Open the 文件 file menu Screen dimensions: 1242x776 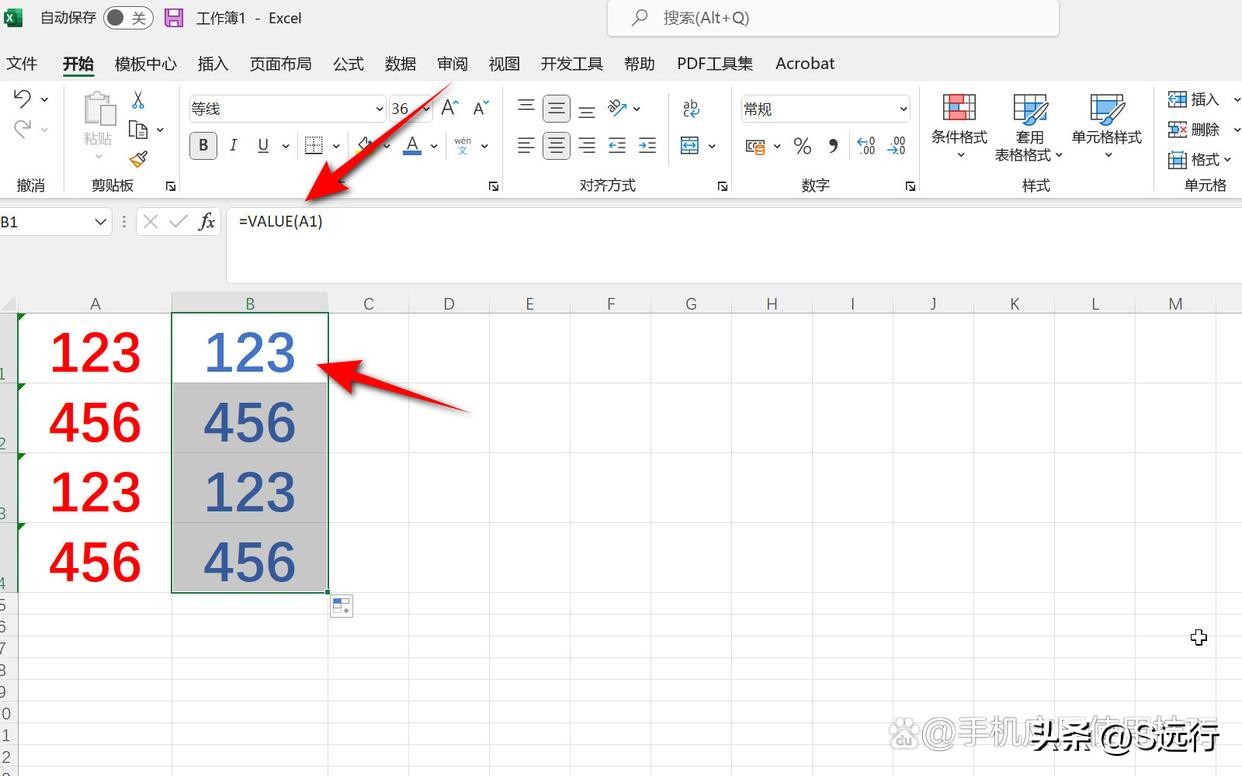point(22,63)
